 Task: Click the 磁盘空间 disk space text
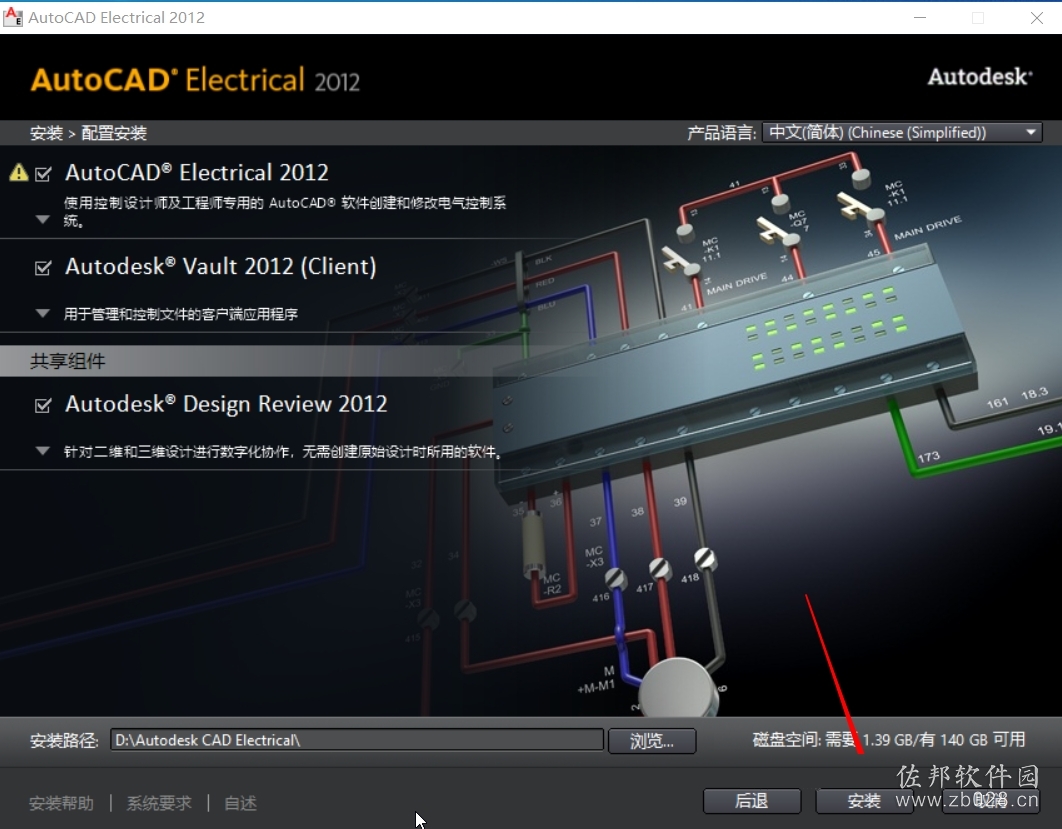coord(889,740)
